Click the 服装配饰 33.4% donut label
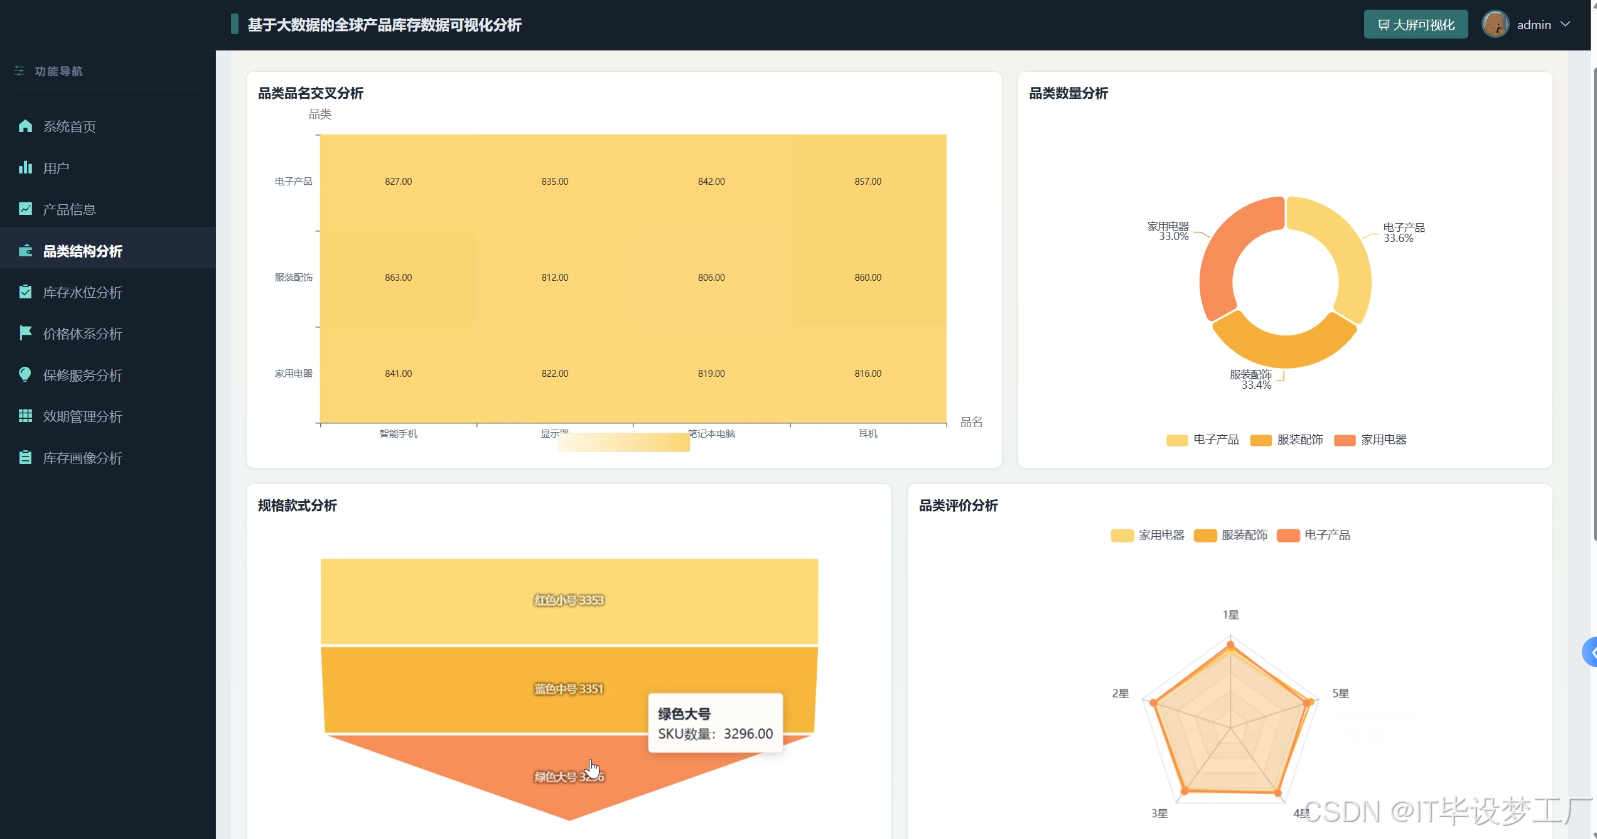1597x839 pixels. pyautogui.click(x=1251, y=380)
